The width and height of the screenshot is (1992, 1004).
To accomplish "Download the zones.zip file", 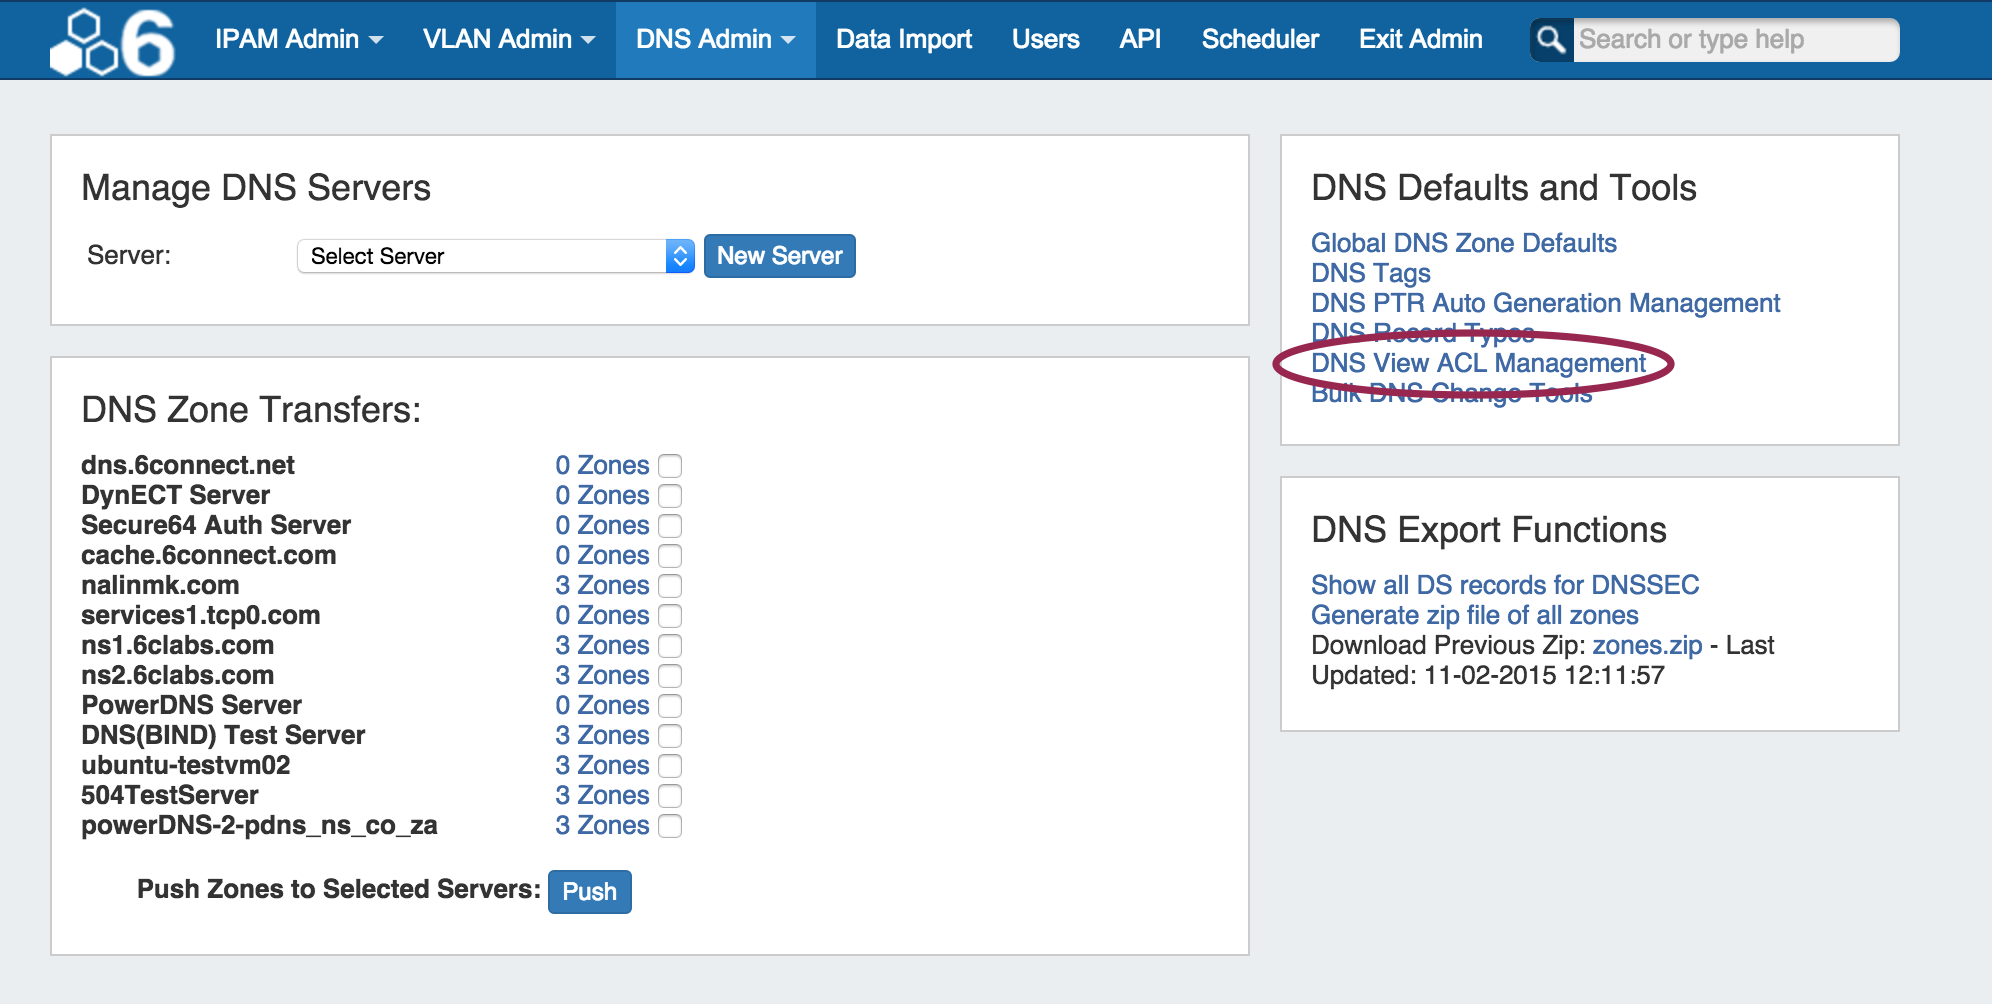I will [x=1646, y=645].
